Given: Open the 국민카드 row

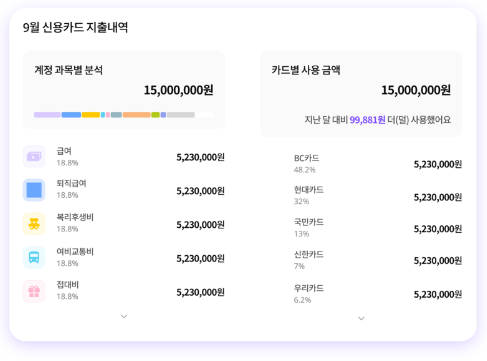Looking at the screenshot, I should click(378, 228).
